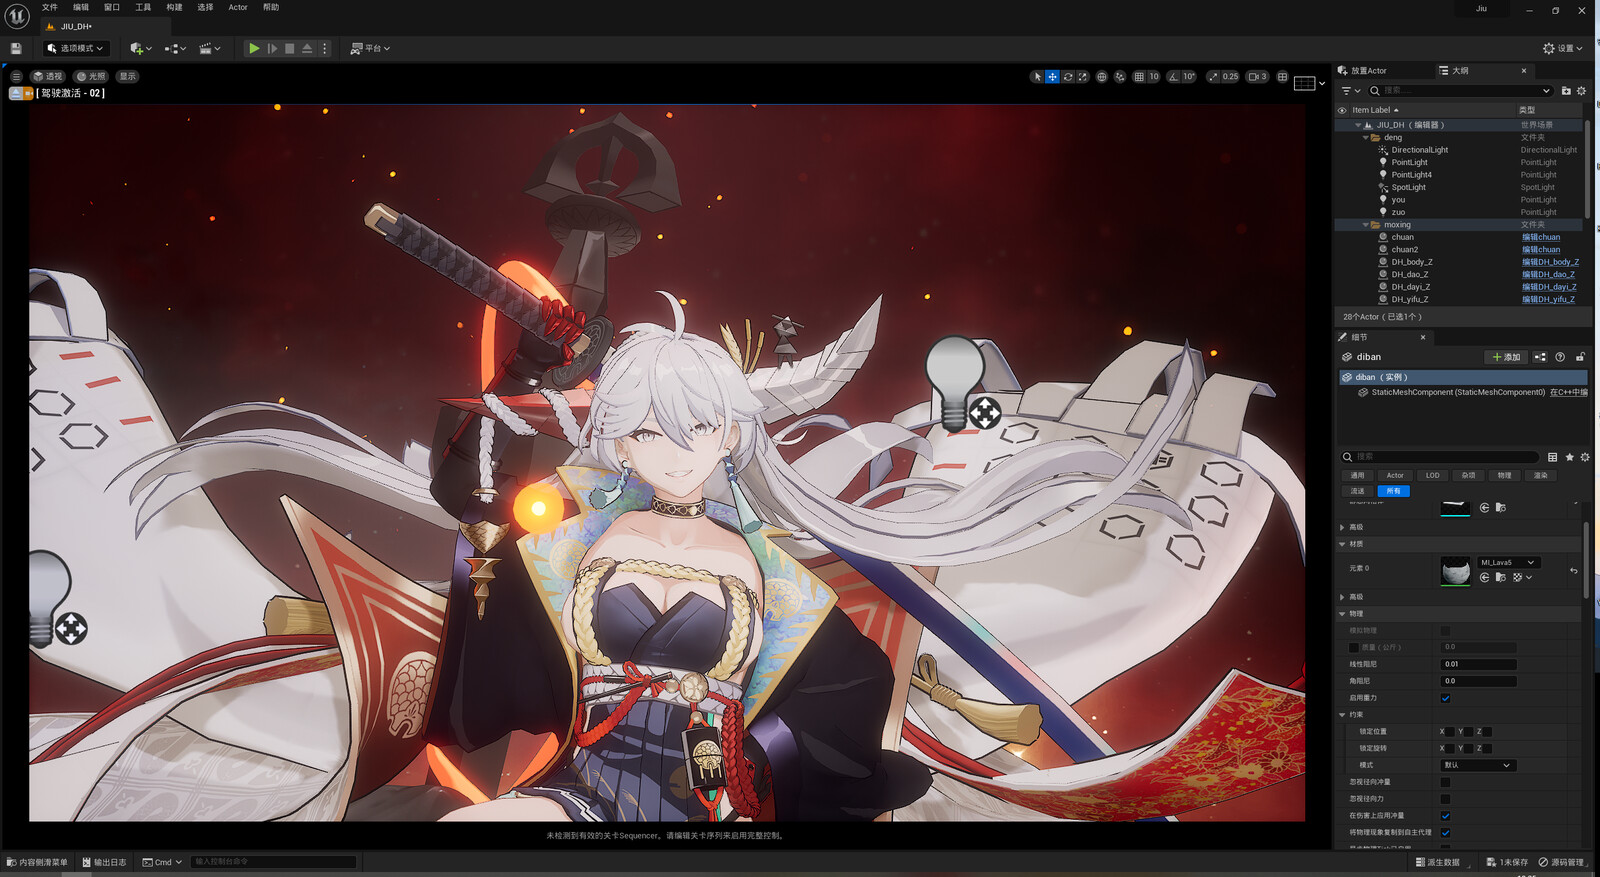Viewport: 1600px width, 877px height.
Task: Click the 编辑DH_body_Z link
Action: (x=1550, y=262)
